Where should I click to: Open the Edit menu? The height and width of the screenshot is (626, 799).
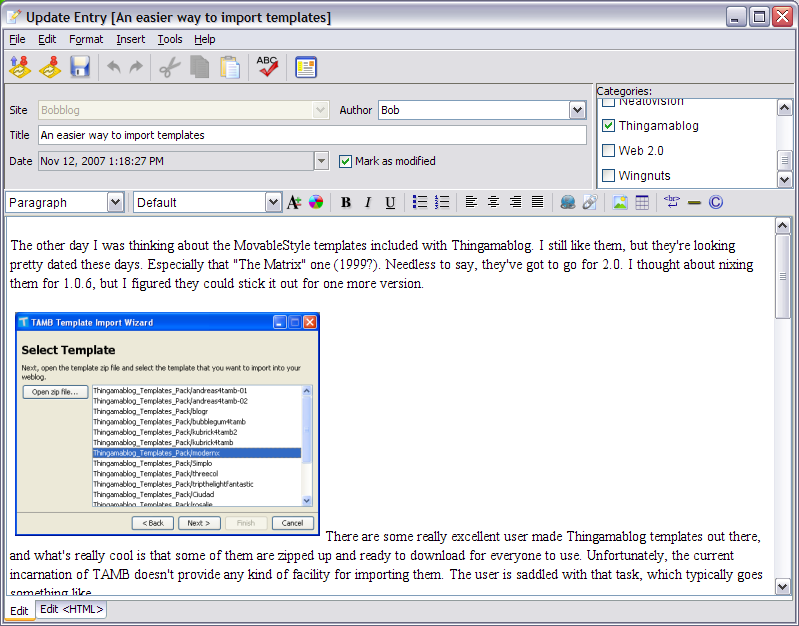(x=47, y=39)
